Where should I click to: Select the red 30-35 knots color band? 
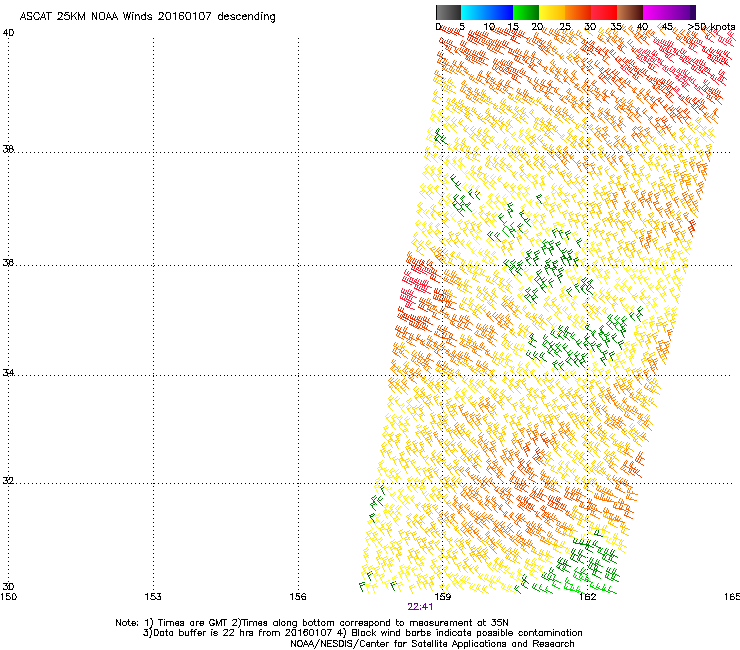(x=604, y=12)
